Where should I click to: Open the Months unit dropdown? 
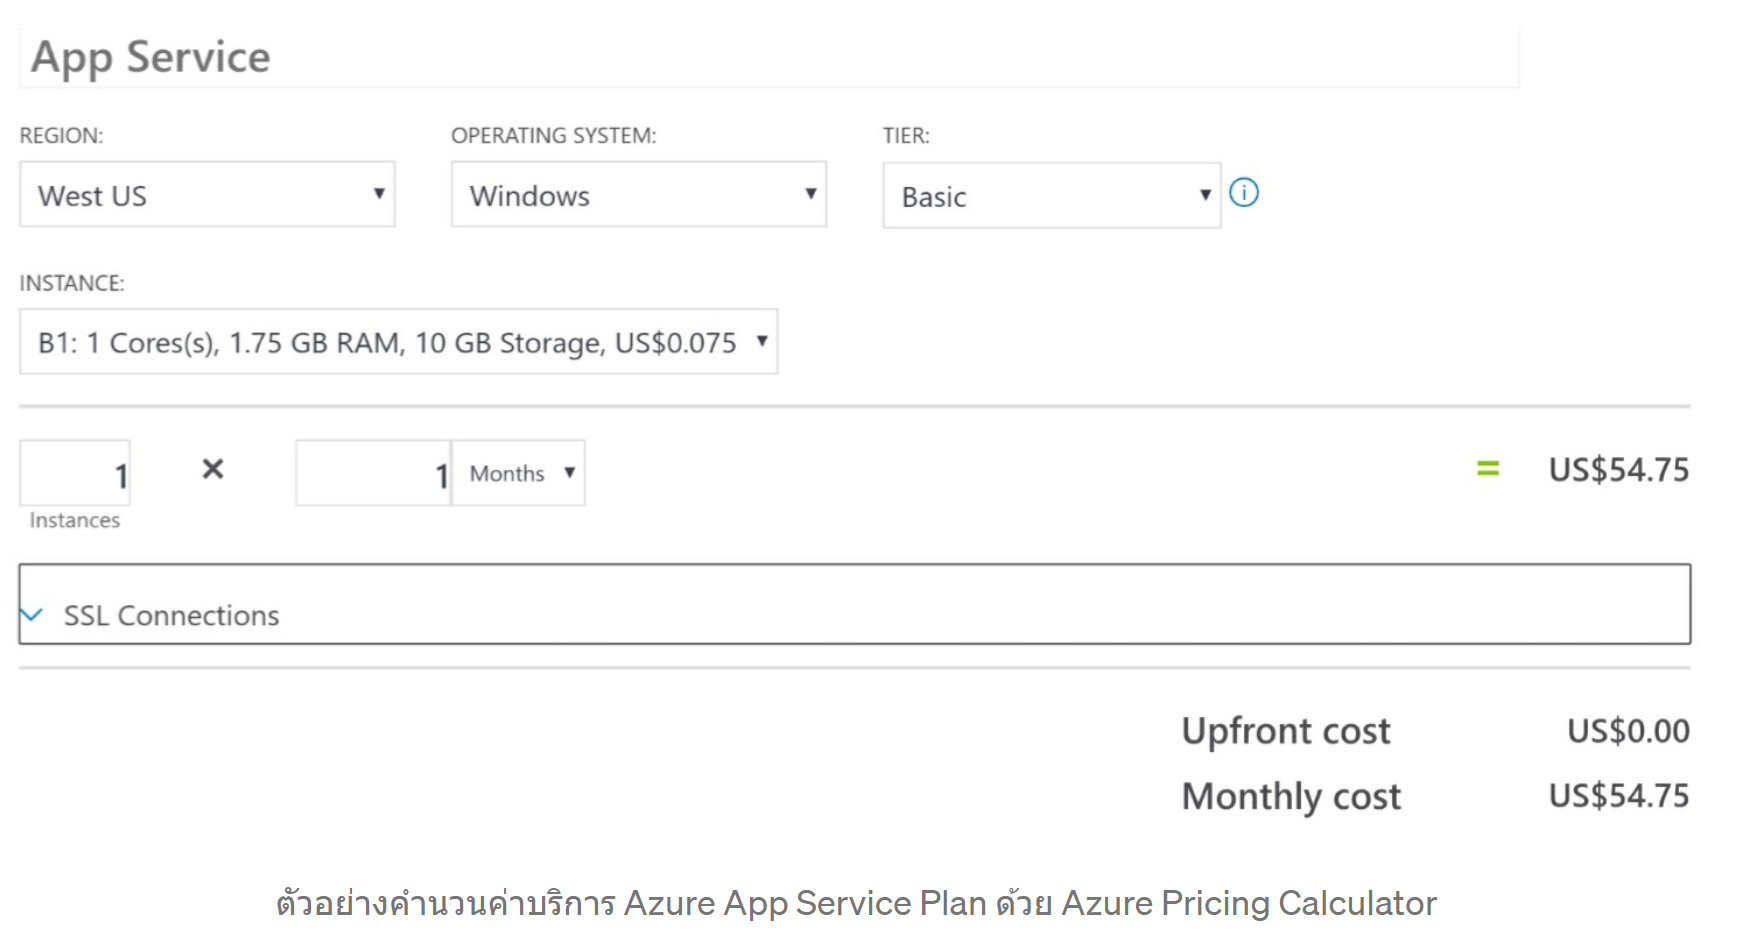tap(518, 473)
